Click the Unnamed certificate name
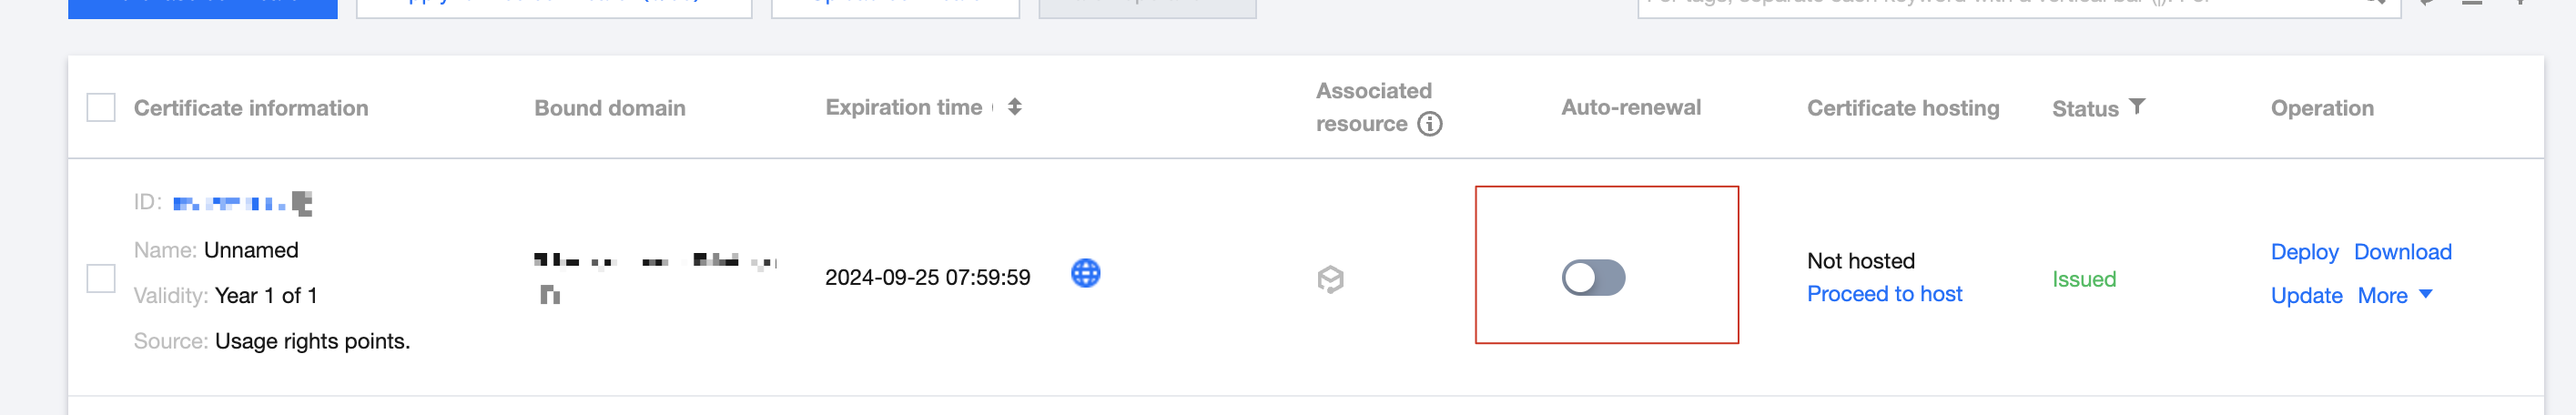 [251, 250]
